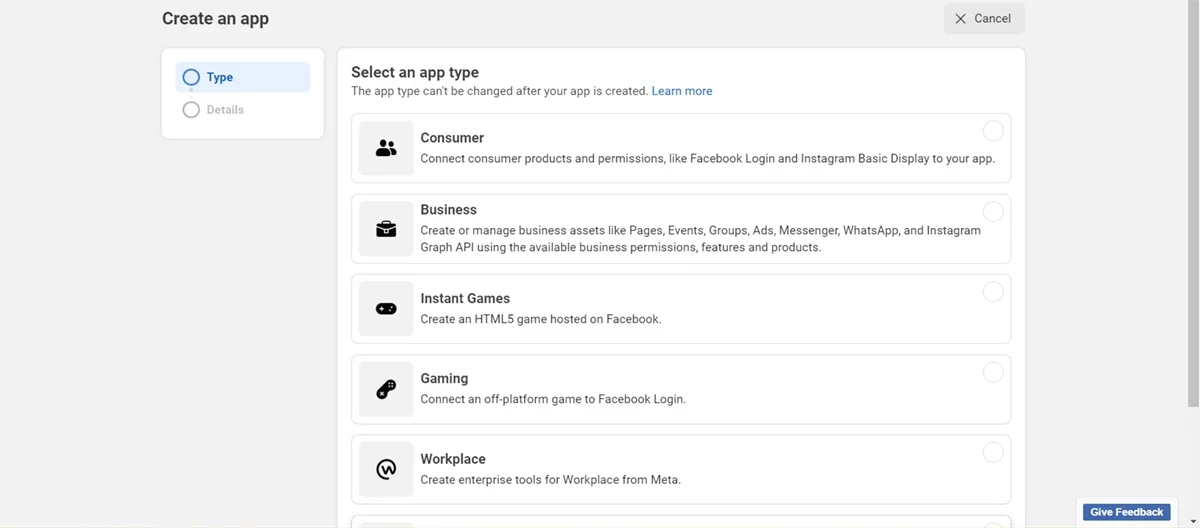Screen dimensions: 1200x528
Task: Click the Gaming gamepad icon
Action: (x=386, y=389)
